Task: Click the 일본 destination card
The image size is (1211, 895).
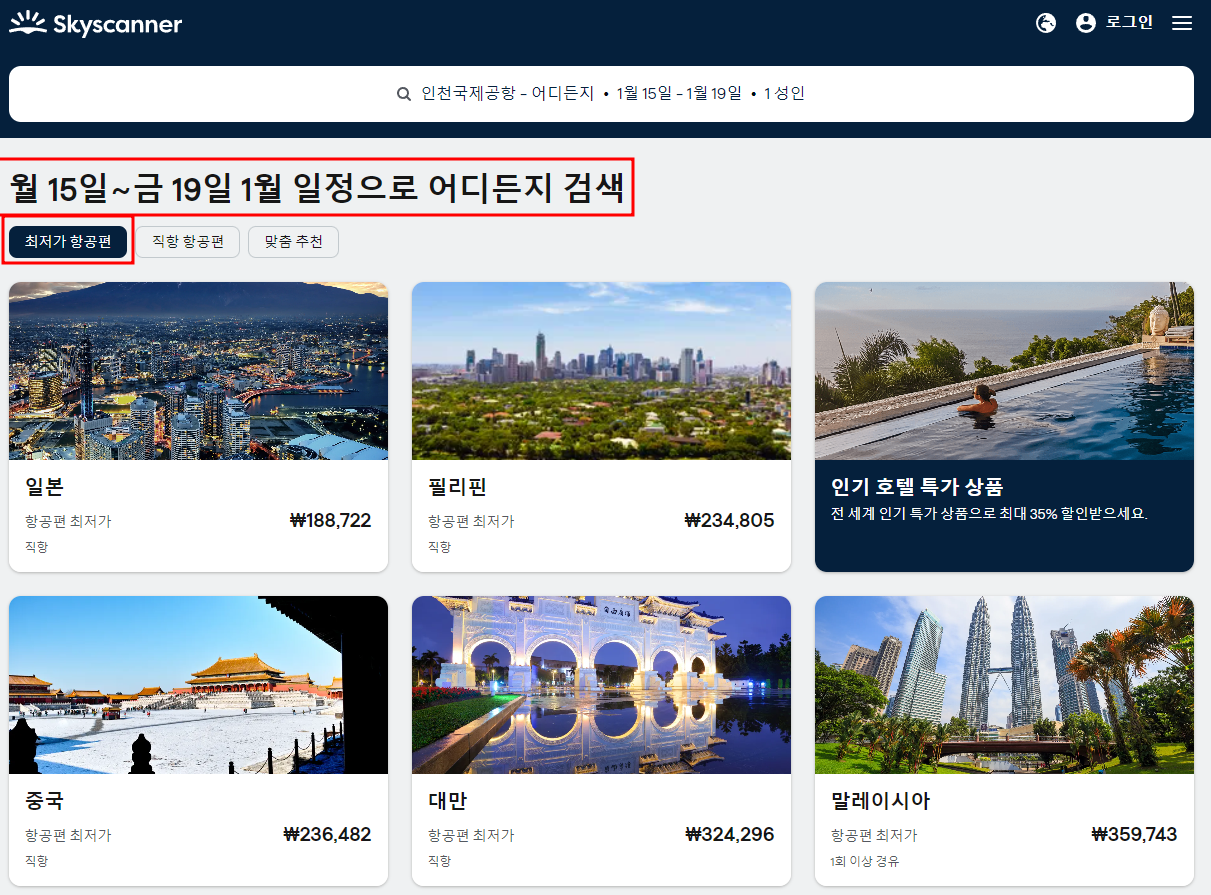Action: [x=198, y=425]
